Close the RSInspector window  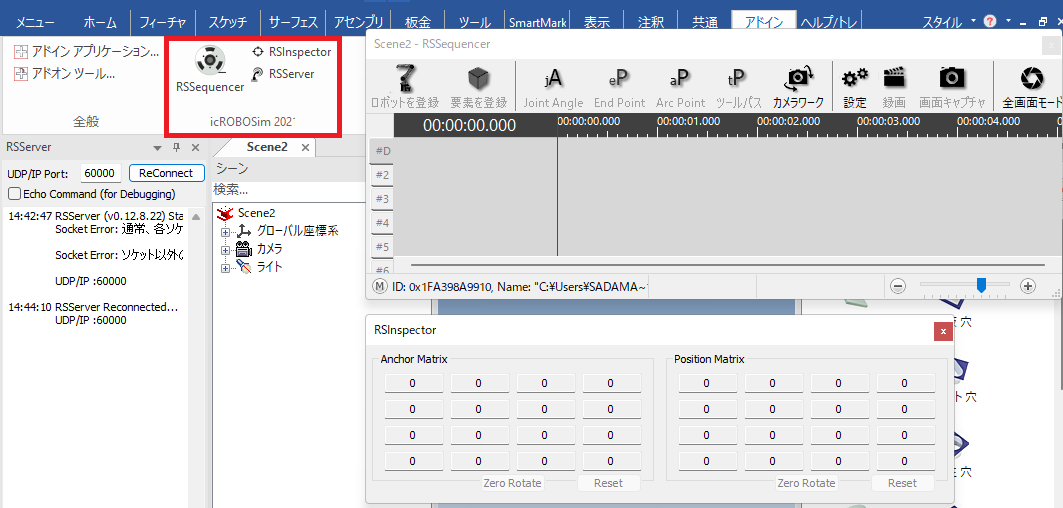tap(943, 331)
